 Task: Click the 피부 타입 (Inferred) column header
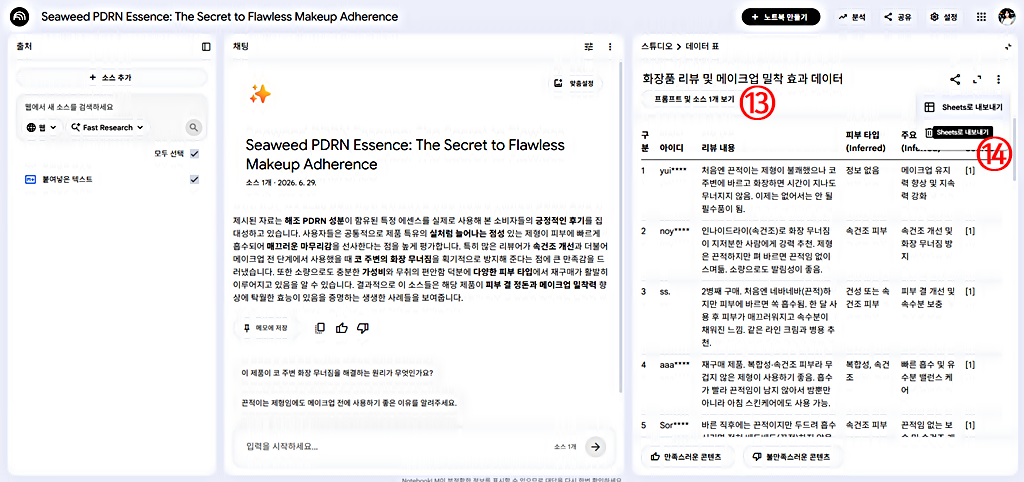pos(865,142)
